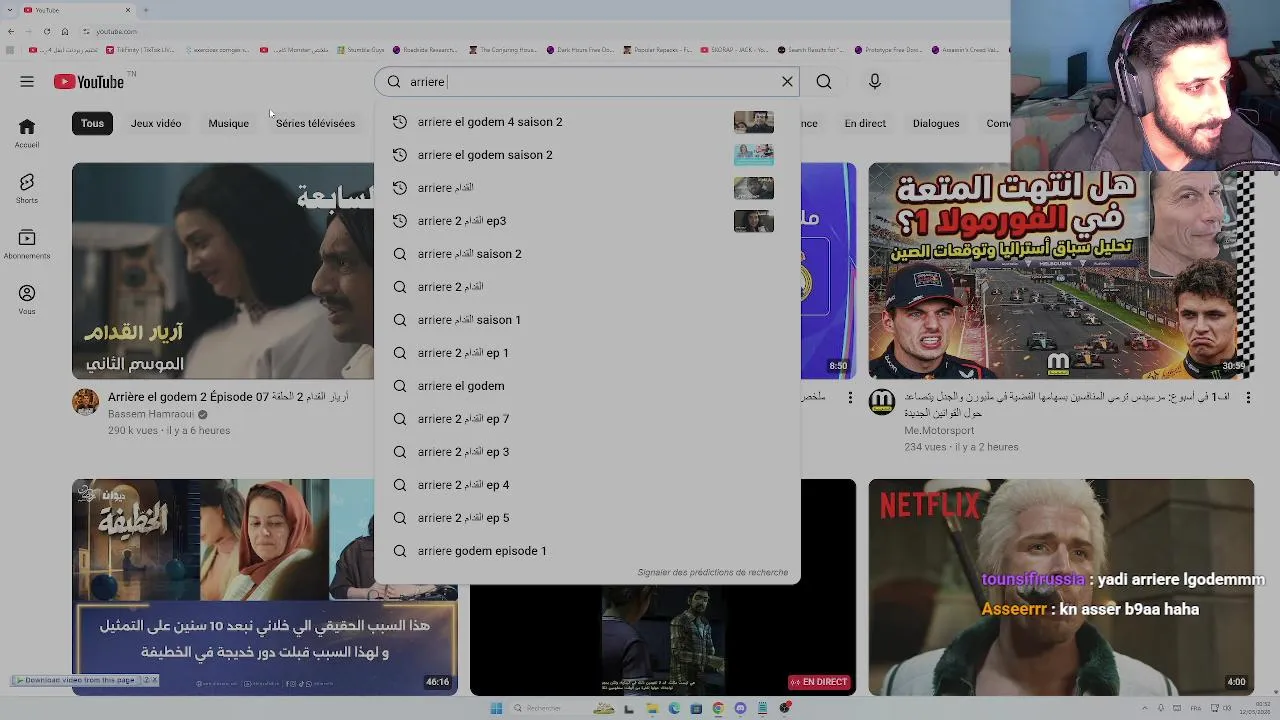The height and width of the screenshot is (720, 1280).
Task: Open the الخطيفة 46:16 video thumbnail
Action: (x=265, y=588)
